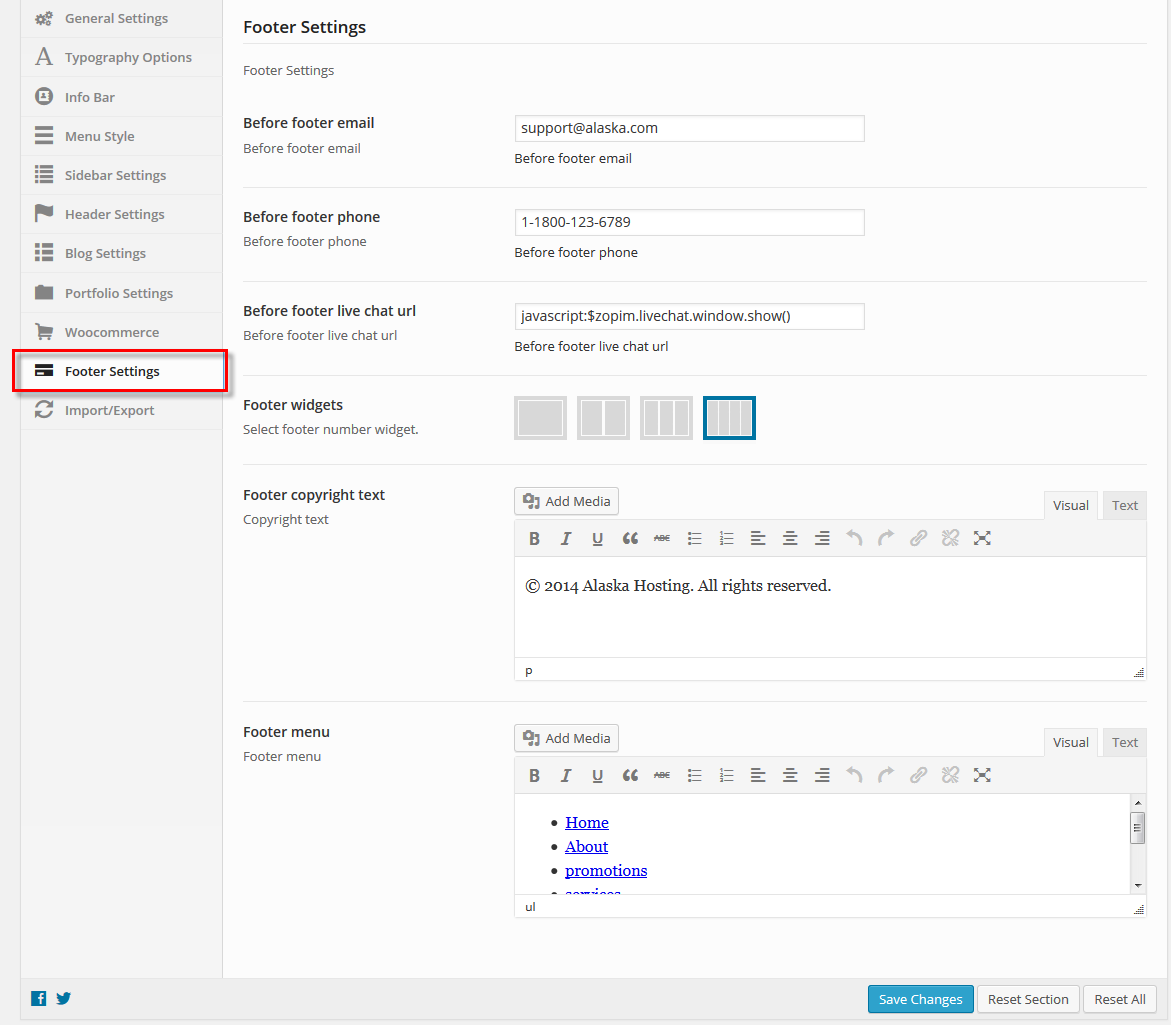Undo in Footer menu editor

pyautogui.click(x=854, y=775)
